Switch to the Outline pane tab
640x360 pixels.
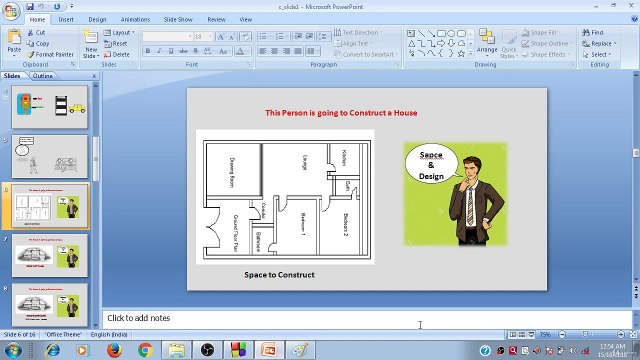point(42,76)
